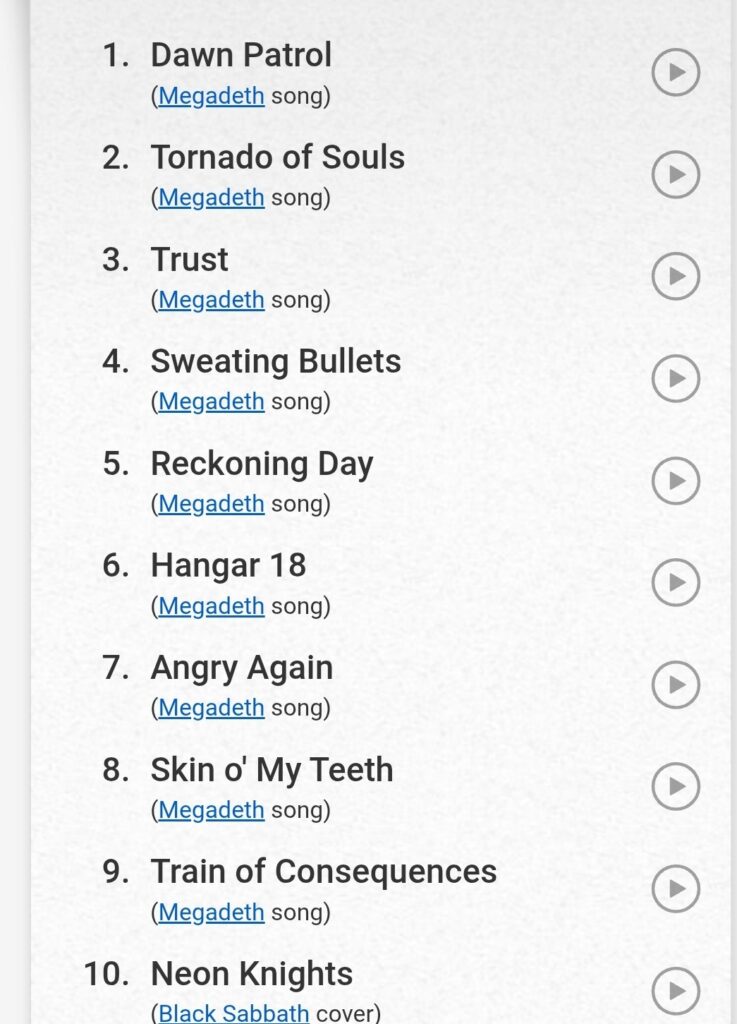Play Train of Consequences track
The image size is (737, 1024).
coord(676,889)
